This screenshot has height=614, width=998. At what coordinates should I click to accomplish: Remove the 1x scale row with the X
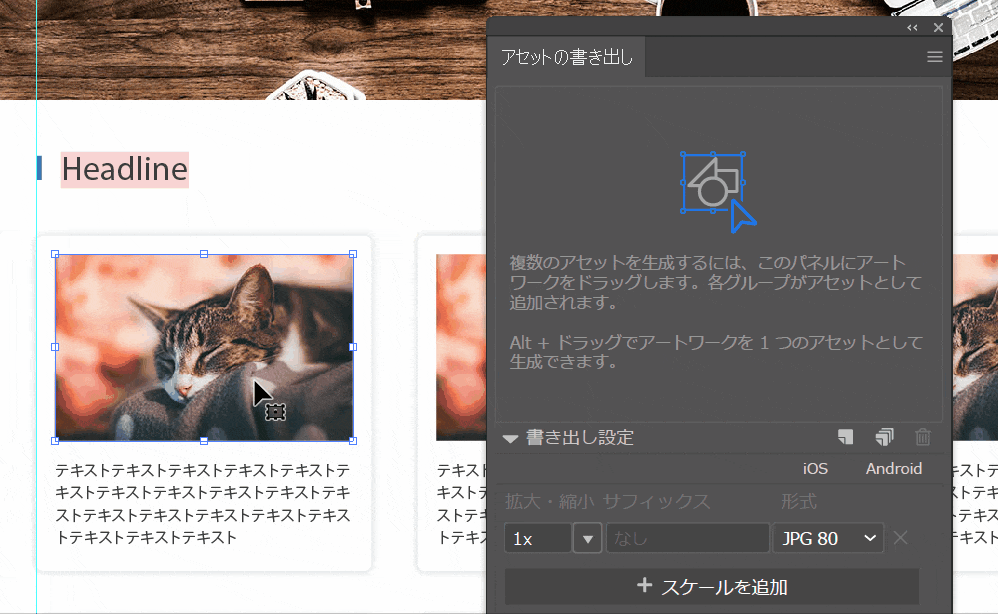point(900,538)
